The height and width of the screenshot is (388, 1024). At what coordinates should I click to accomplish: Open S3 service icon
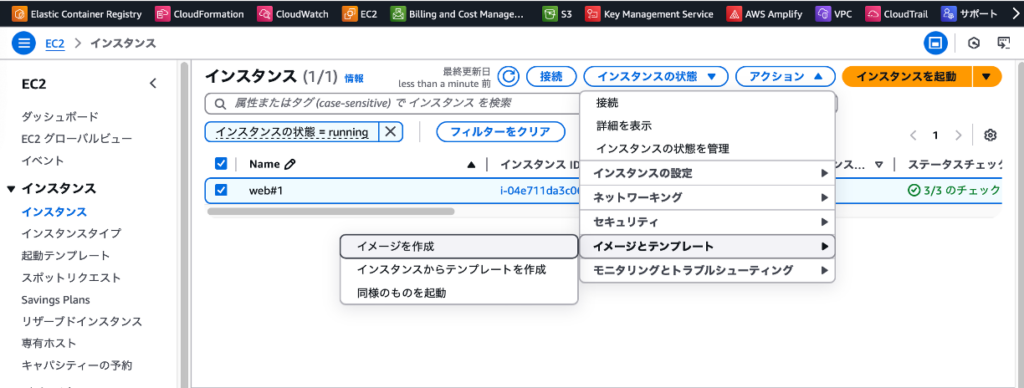pyautogui.click(x=550, y=13)
